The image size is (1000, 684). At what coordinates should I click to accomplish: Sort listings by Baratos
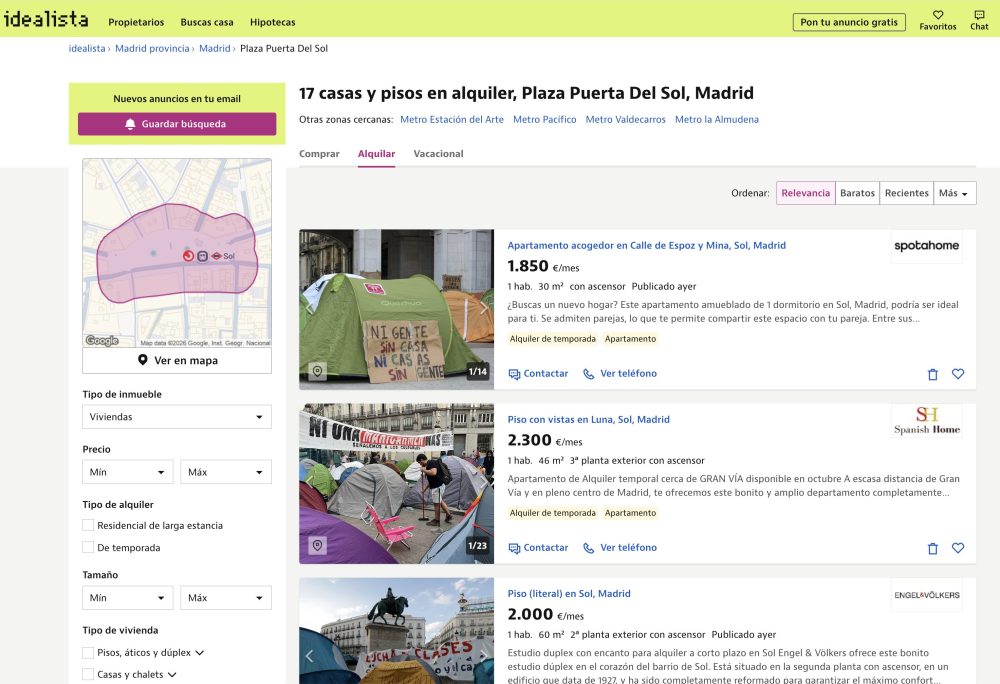tap(857, 193)
